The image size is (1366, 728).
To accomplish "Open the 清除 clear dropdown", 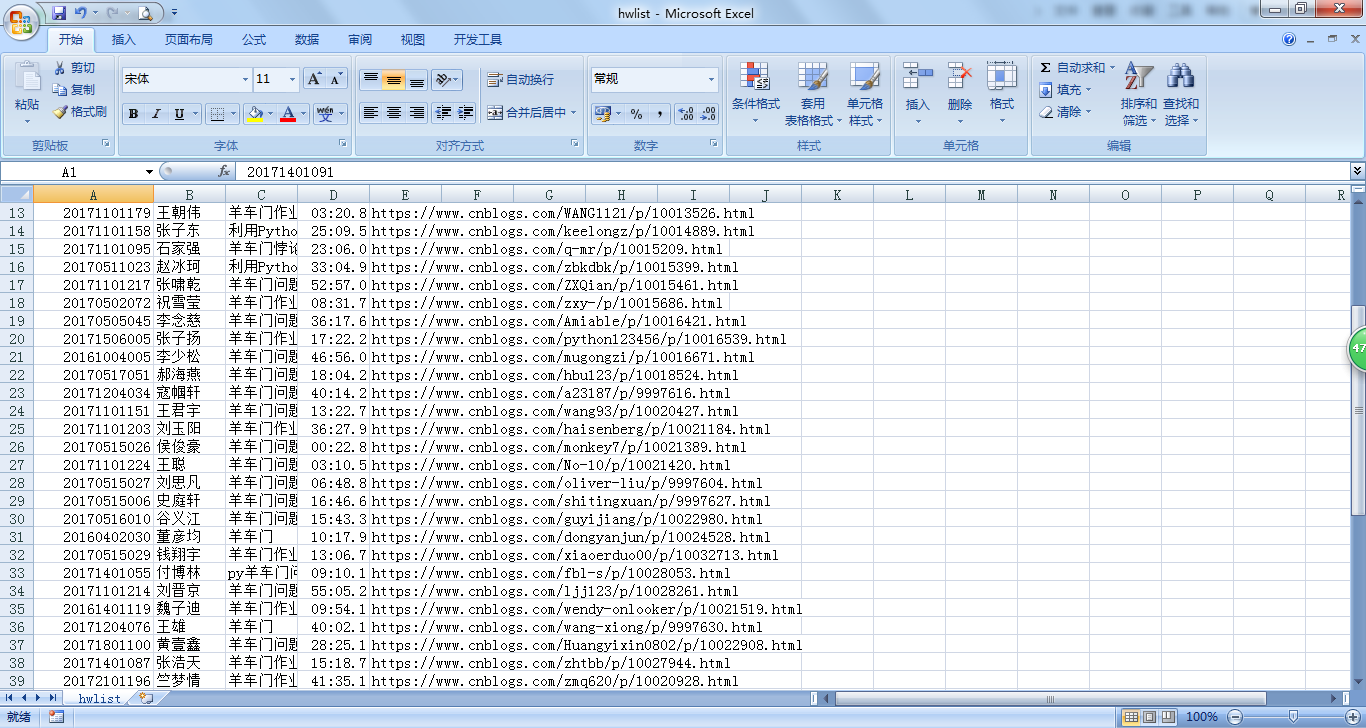I will pyautogui.click(x=1065, y=112).
